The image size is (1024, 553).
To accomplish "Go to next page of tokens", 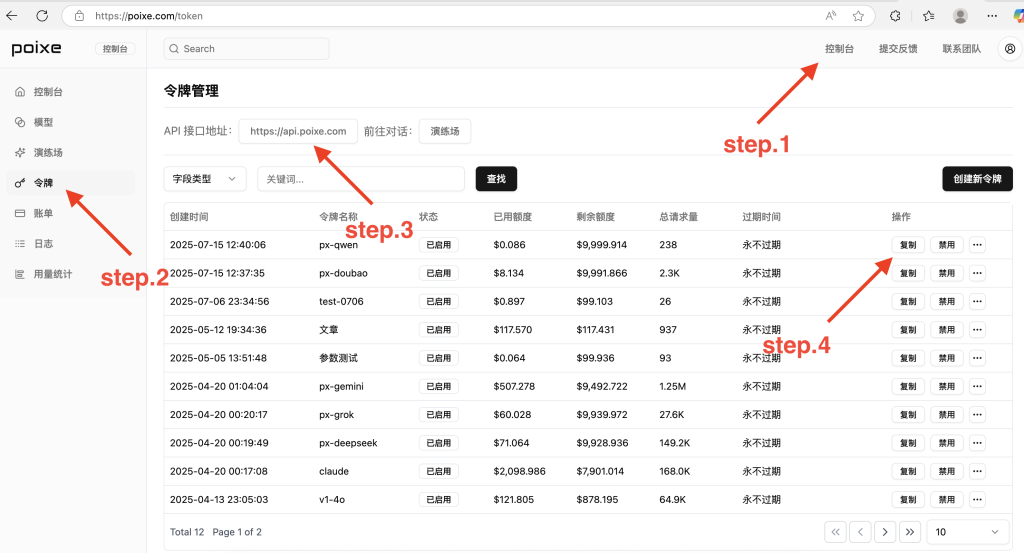I will pyautogui.click(x=884, y=532).
